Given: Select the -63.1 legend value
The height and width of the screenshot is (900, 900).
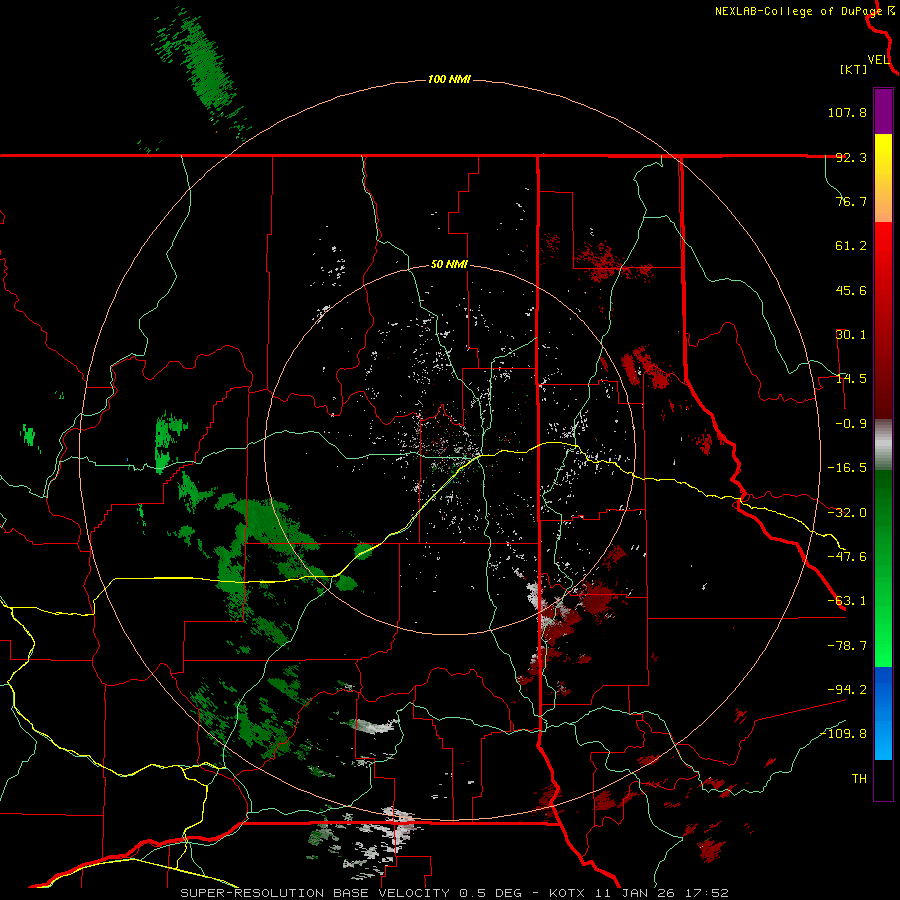Looking at the screenshot, I should pyautogui.click(x=847, y=601).
